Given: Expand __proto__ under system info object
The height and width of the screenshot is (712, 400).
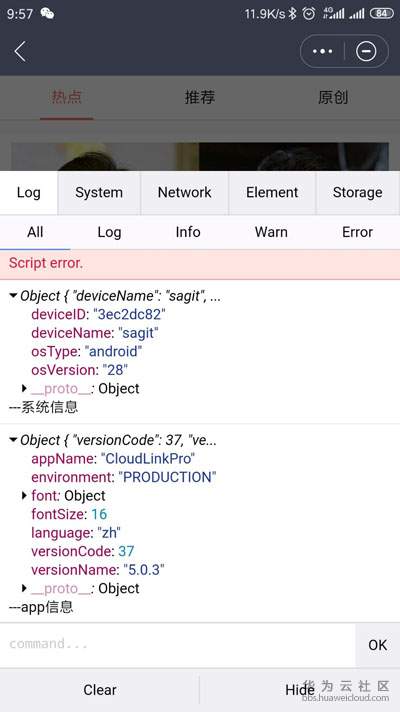Looking at the screenshot, I should pos(25,388).
